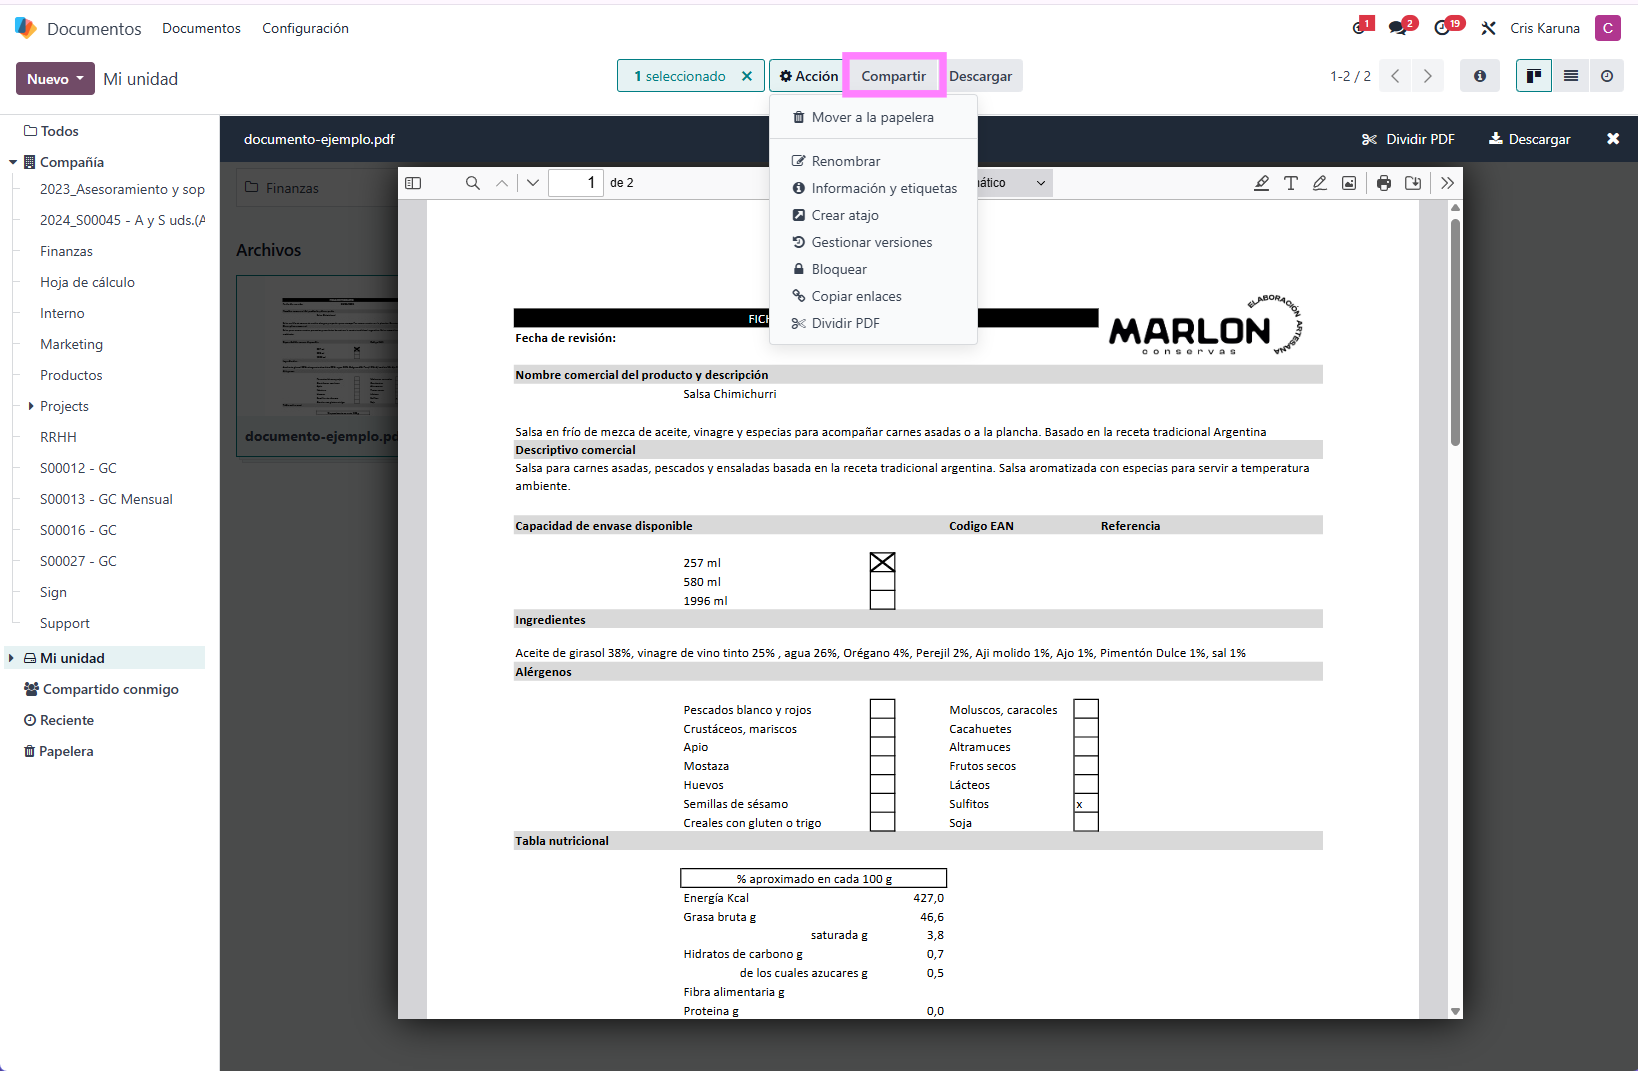Open the chat messages icon in top bar
Image resolution: width=1638 pixels, height=1071 pixels.
tap(1398, 28)
